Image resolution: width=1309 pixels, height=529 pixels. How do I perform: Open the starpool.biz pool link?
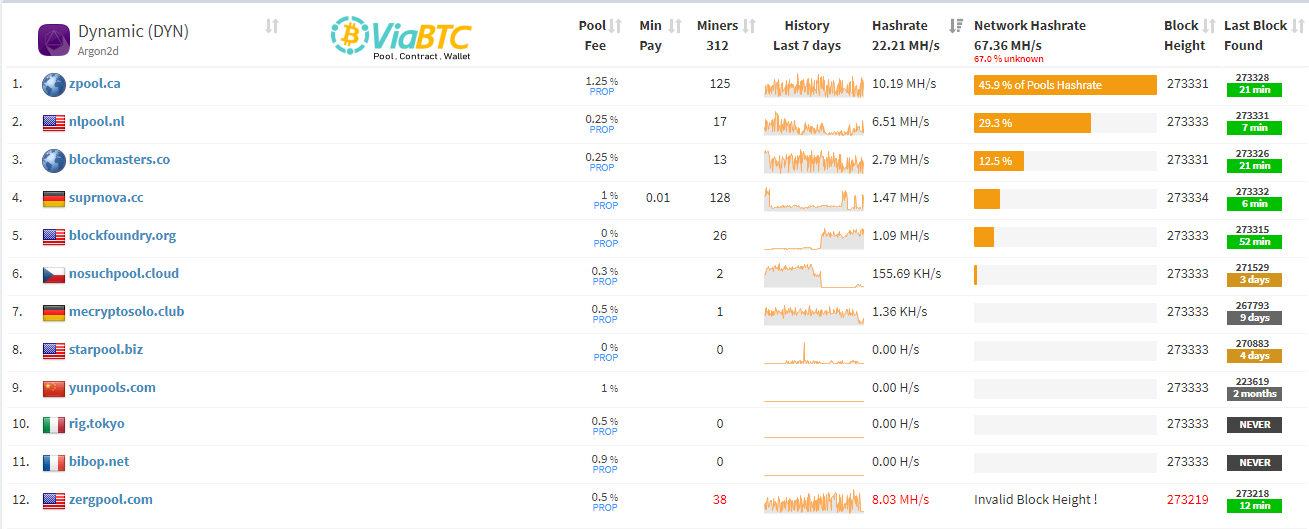[x=106, y=350]
